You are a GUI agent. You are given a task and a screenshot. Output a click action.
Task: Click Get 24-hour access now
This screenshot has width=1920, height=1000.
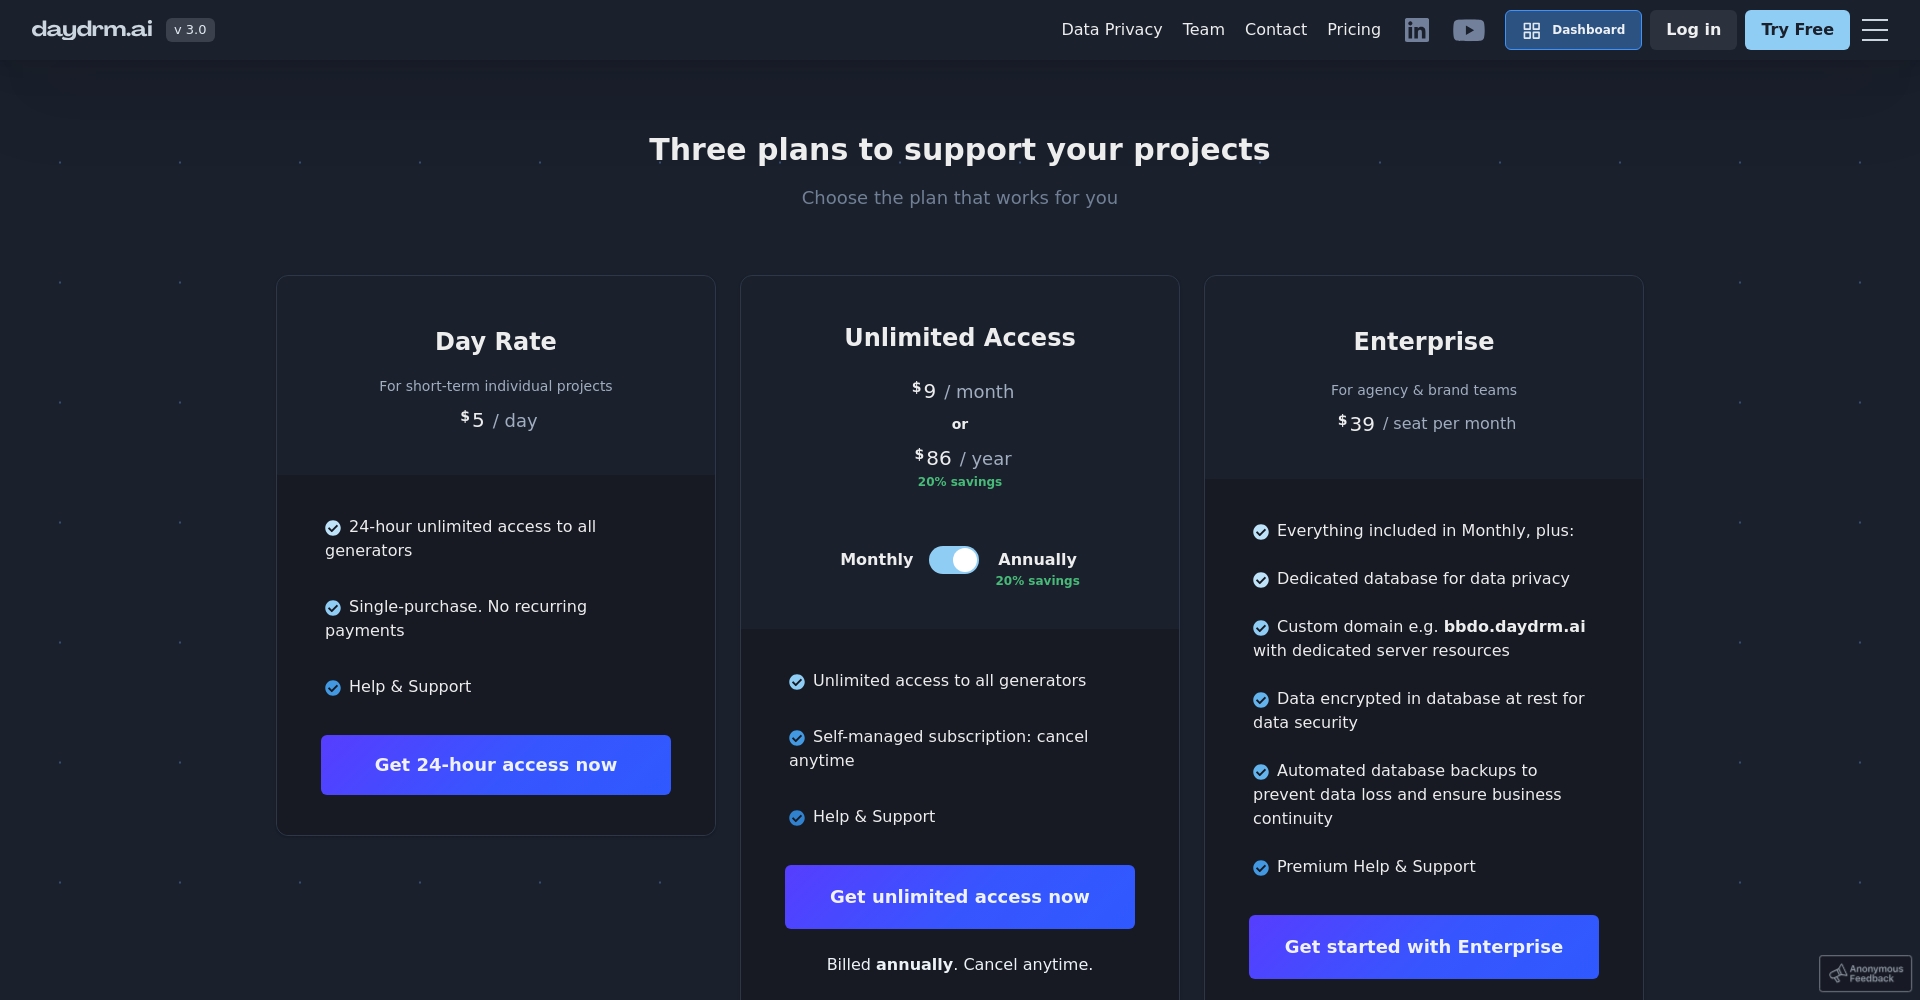pyautogui.click(x=496, y=765)
